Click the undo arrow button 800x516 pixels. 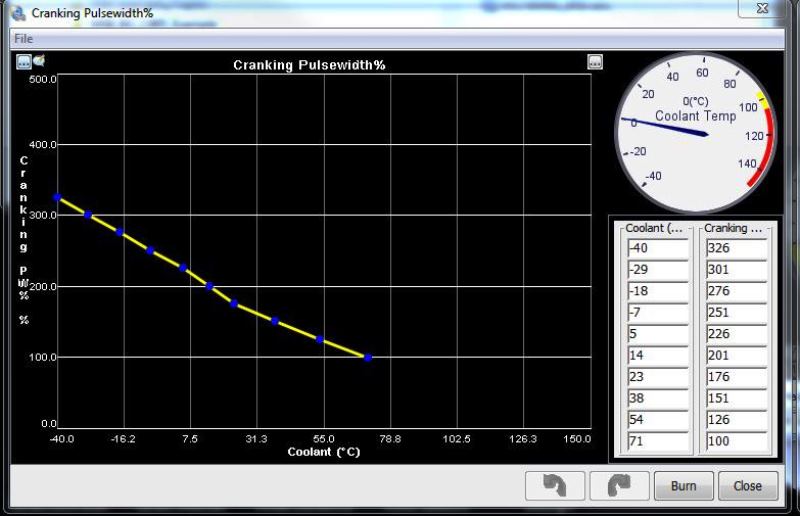555,486
